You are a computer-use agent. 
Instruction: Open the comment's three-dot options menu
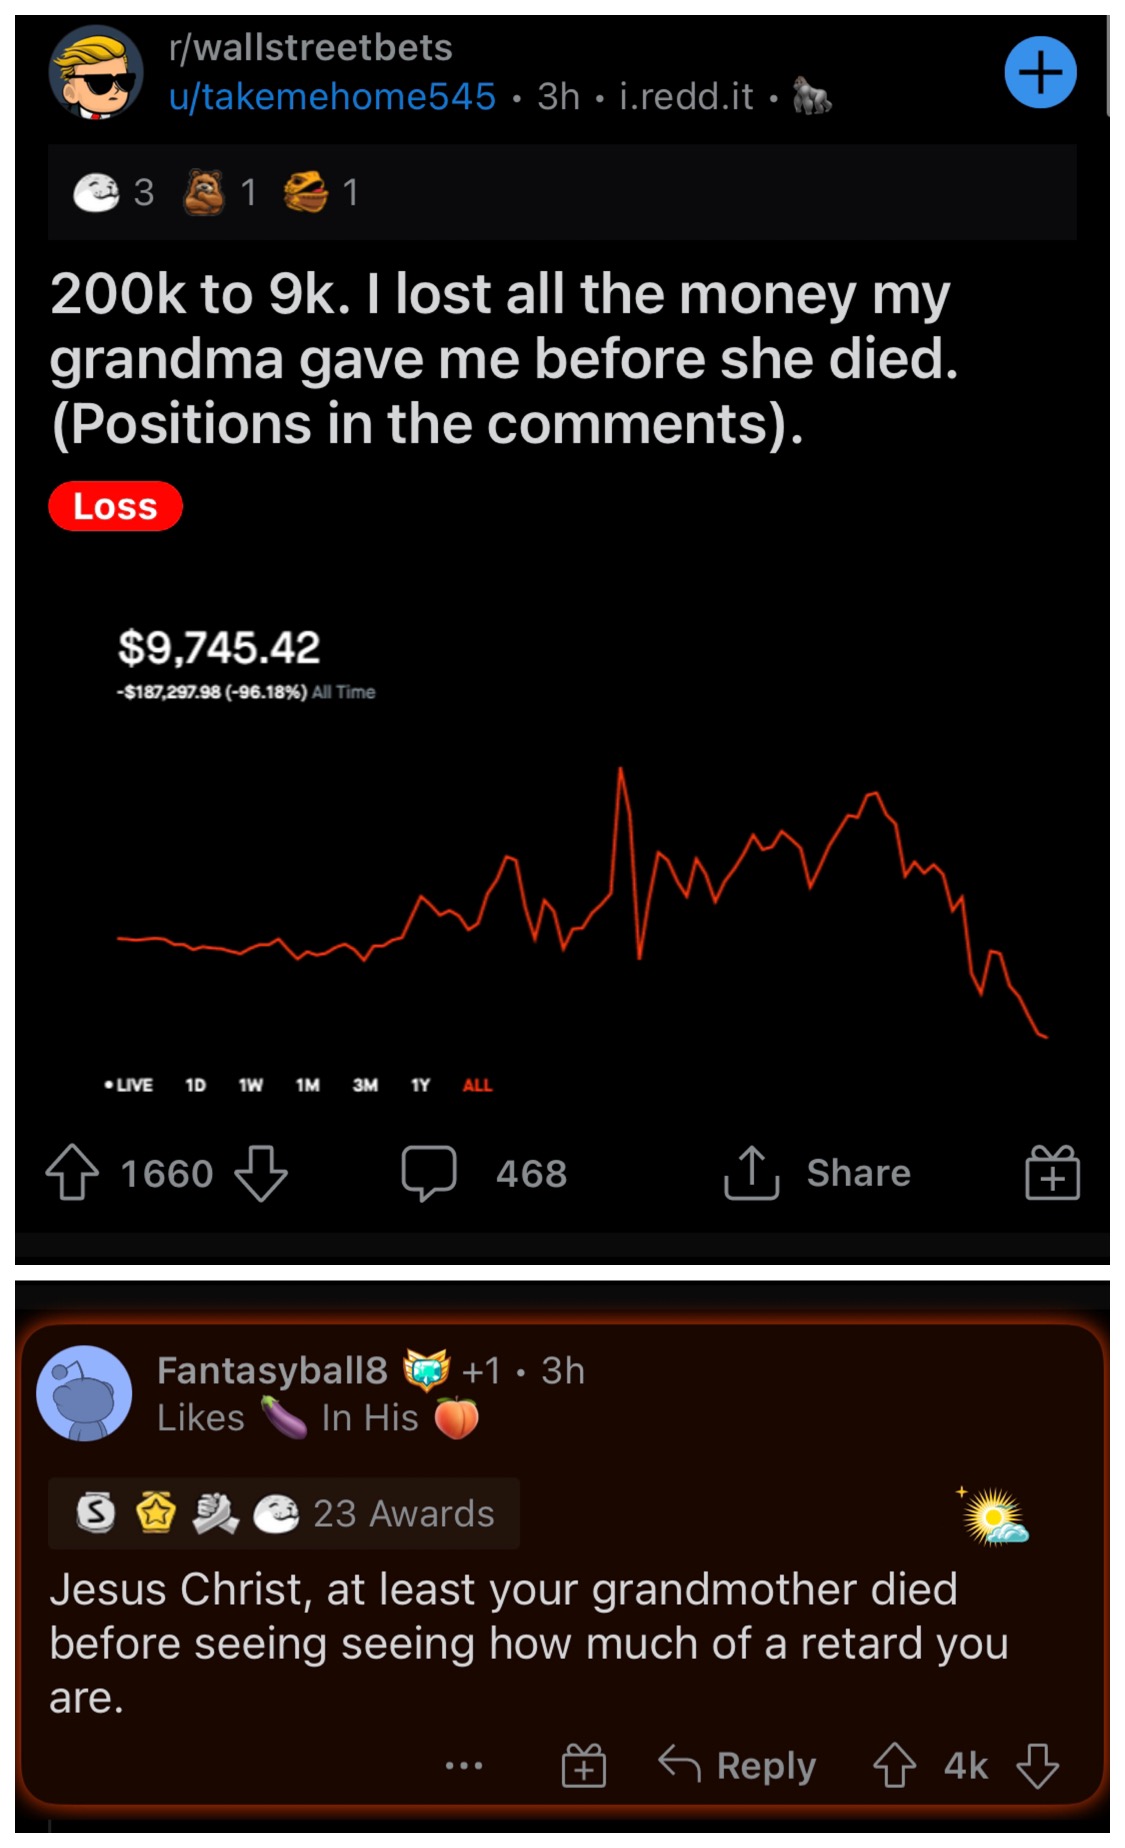[464, 1766]
